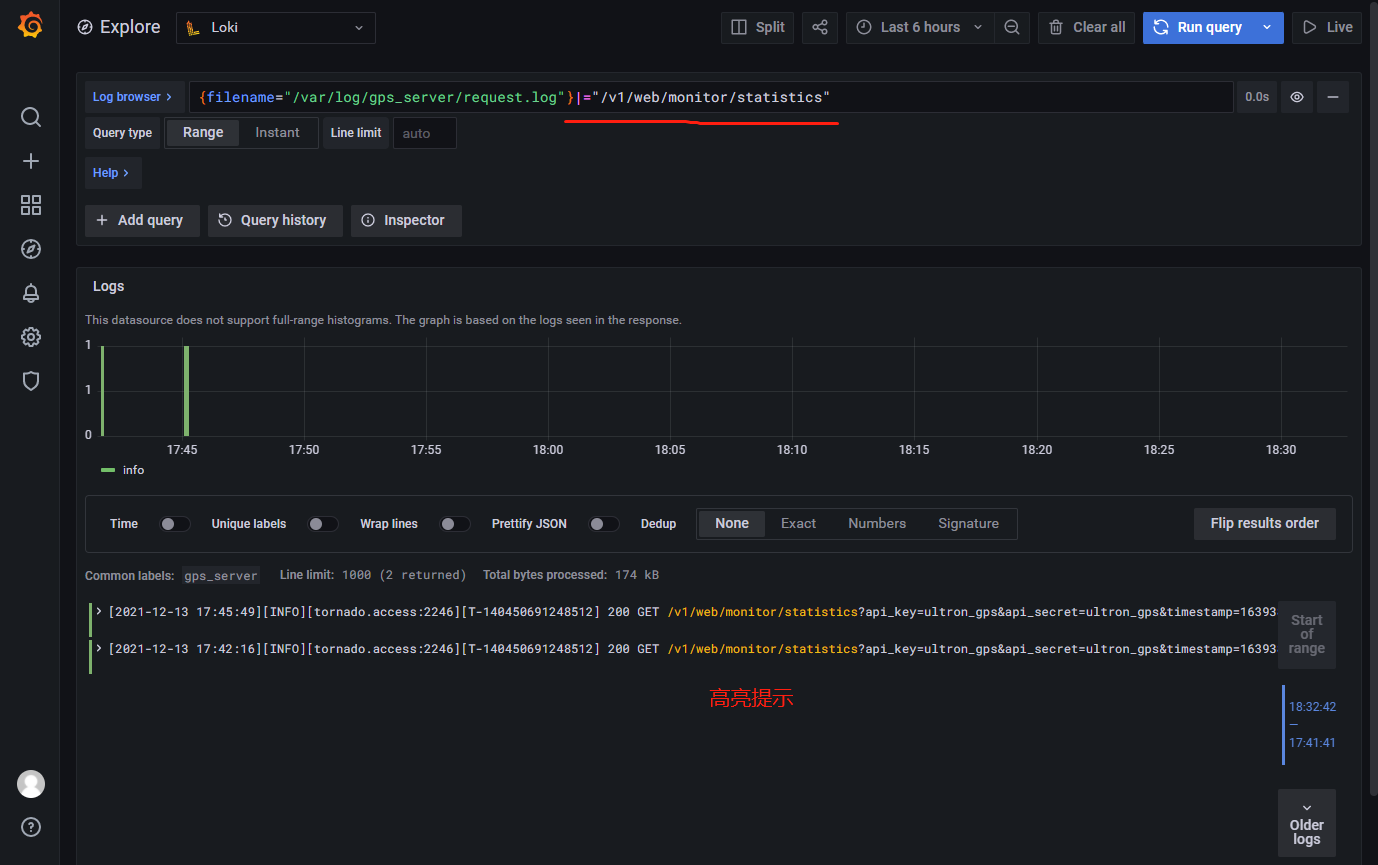Zoom out time range with magnifier icon

(1012, 28)
